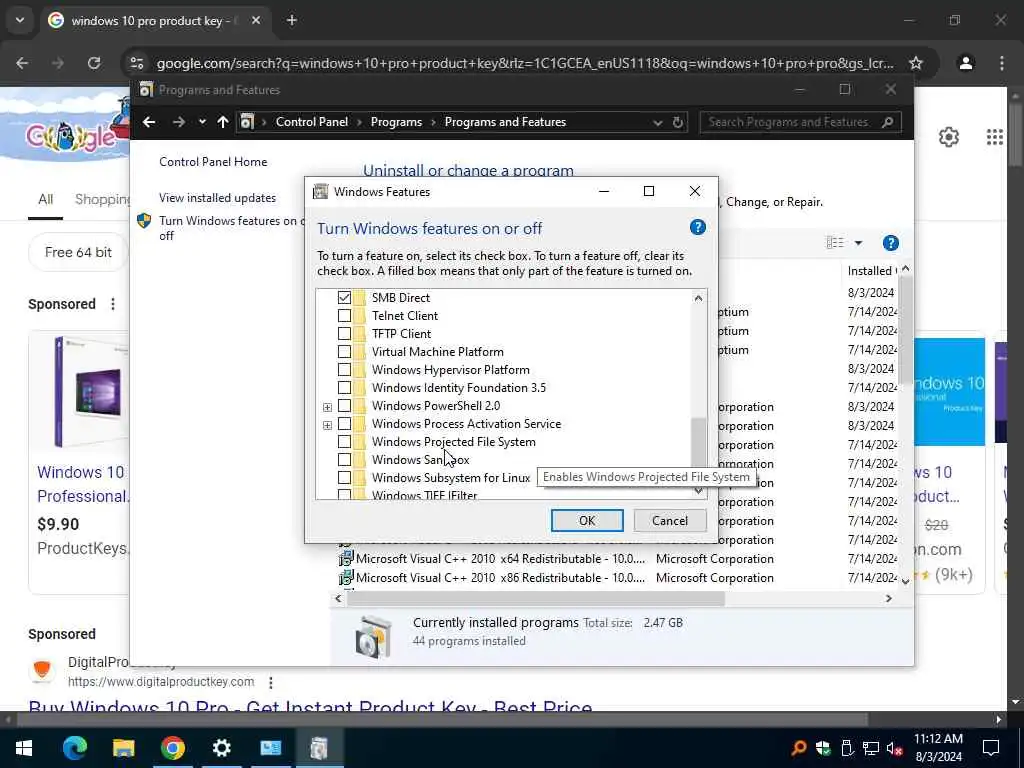Open options for Sponsored section

tap(112, 304)
